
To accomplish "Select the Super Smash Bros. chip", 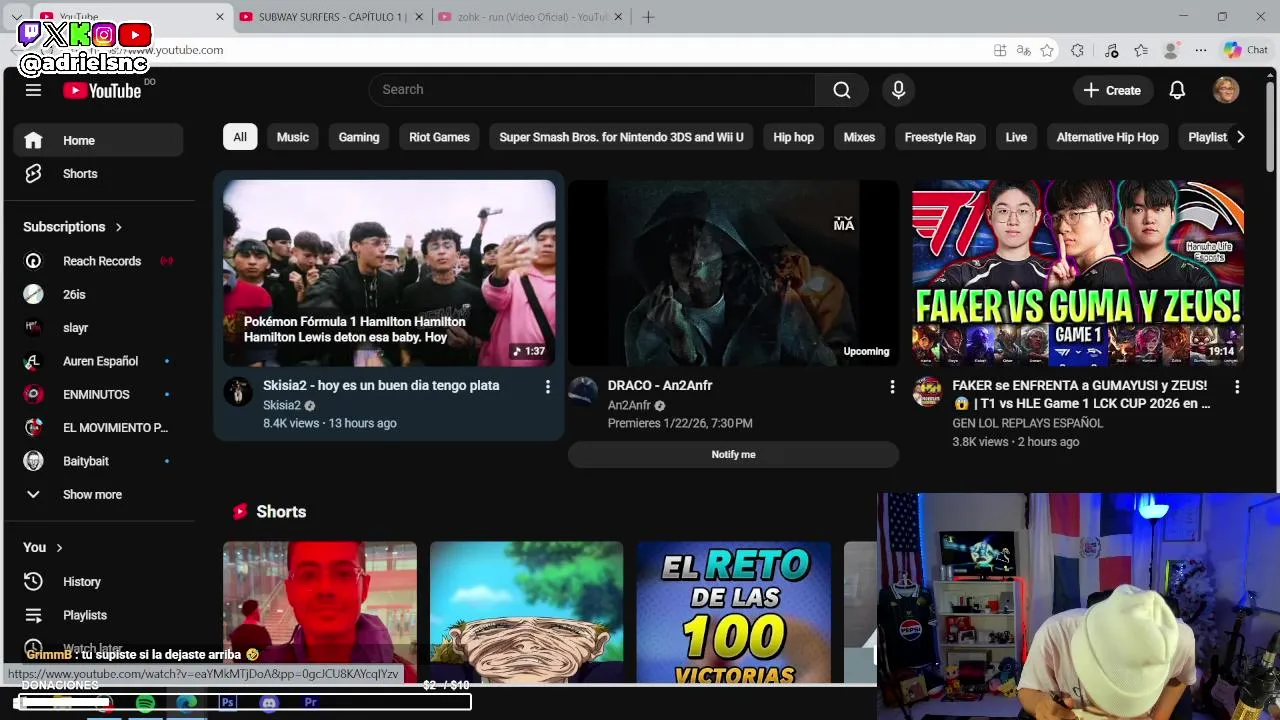I will [x=621, y=137].
